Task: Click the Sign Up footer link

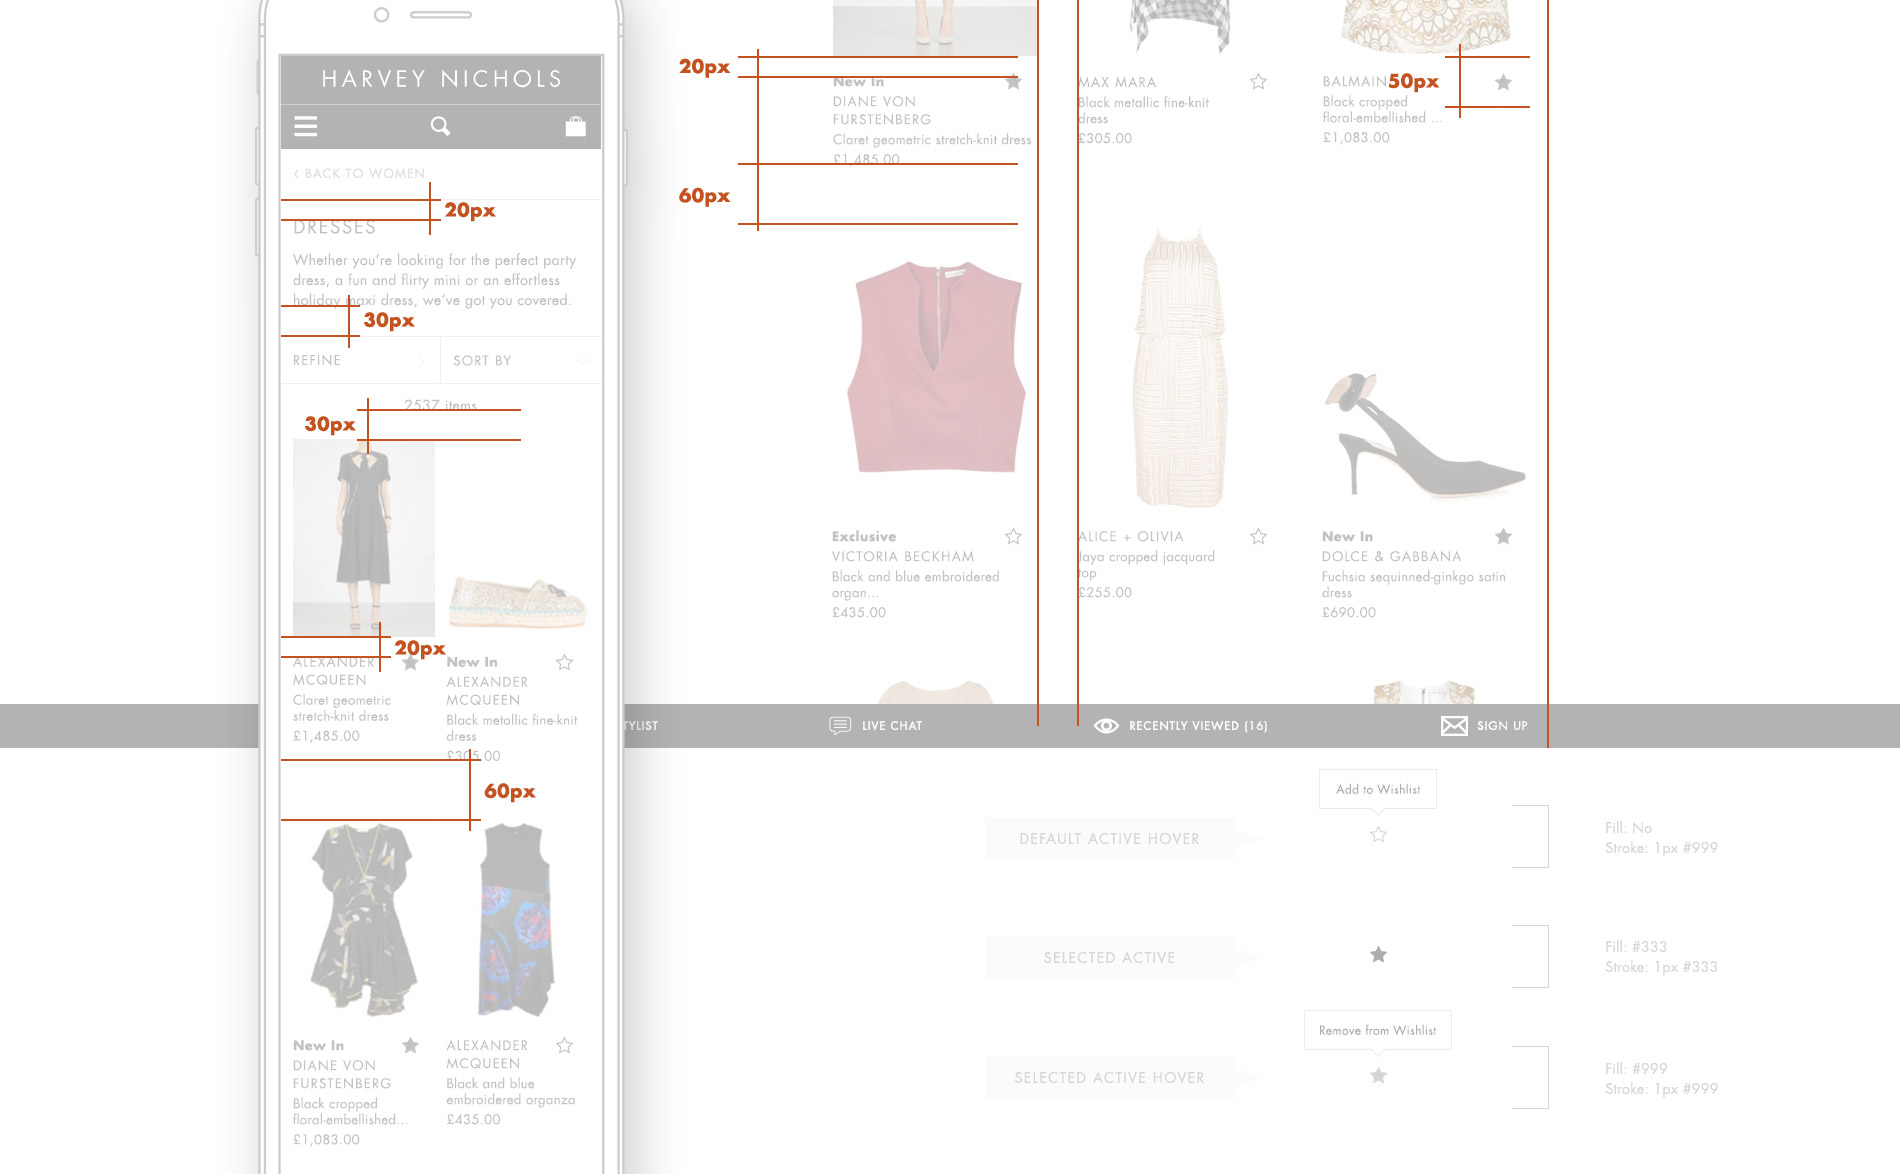Action: coord(1502,726)
